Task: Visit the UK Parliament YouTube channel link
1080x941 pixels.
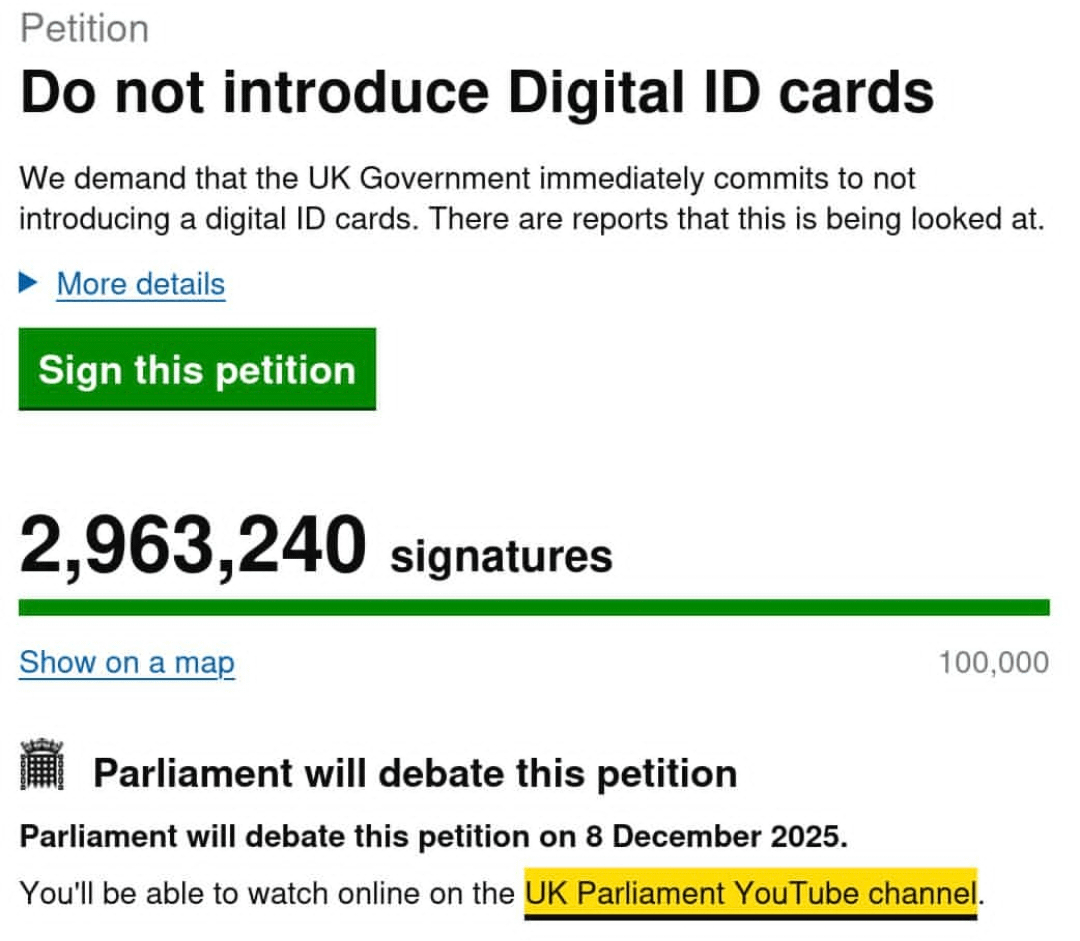Action: pos(749,892)
